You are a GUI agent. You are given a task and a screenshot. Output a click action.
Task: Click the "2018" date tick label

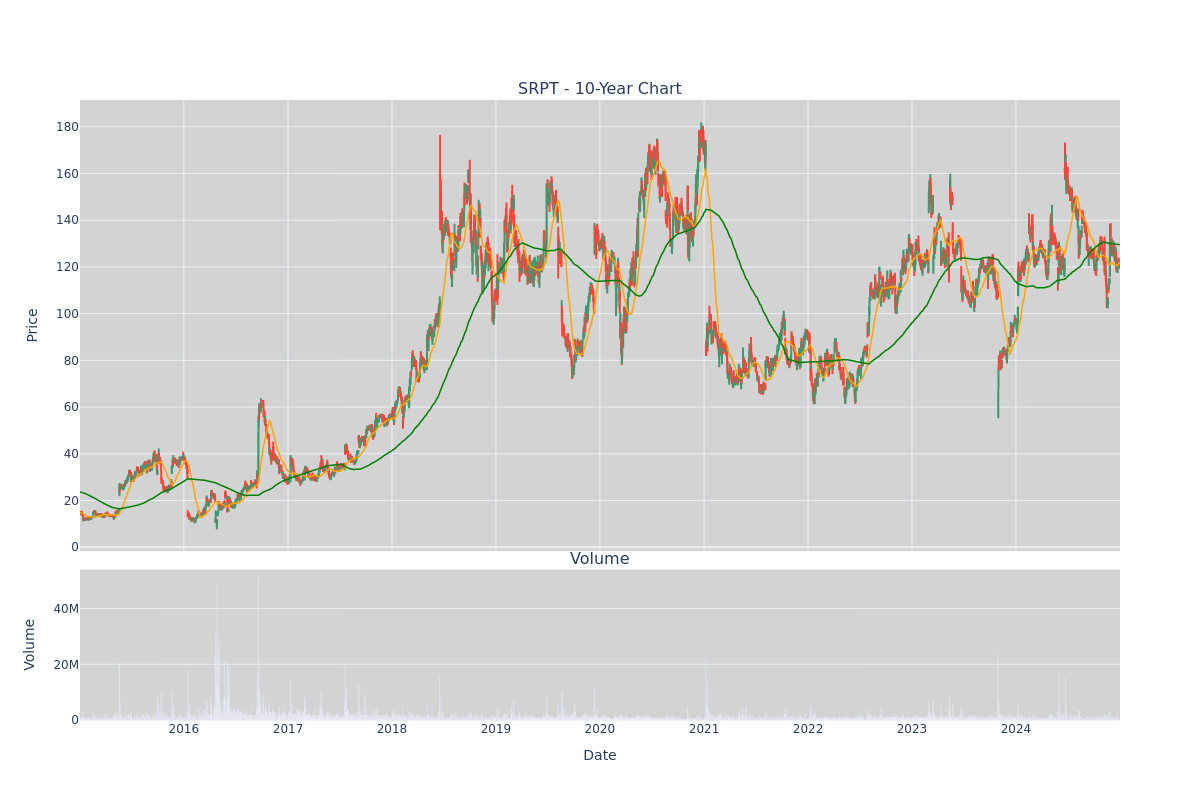[392, 729]
